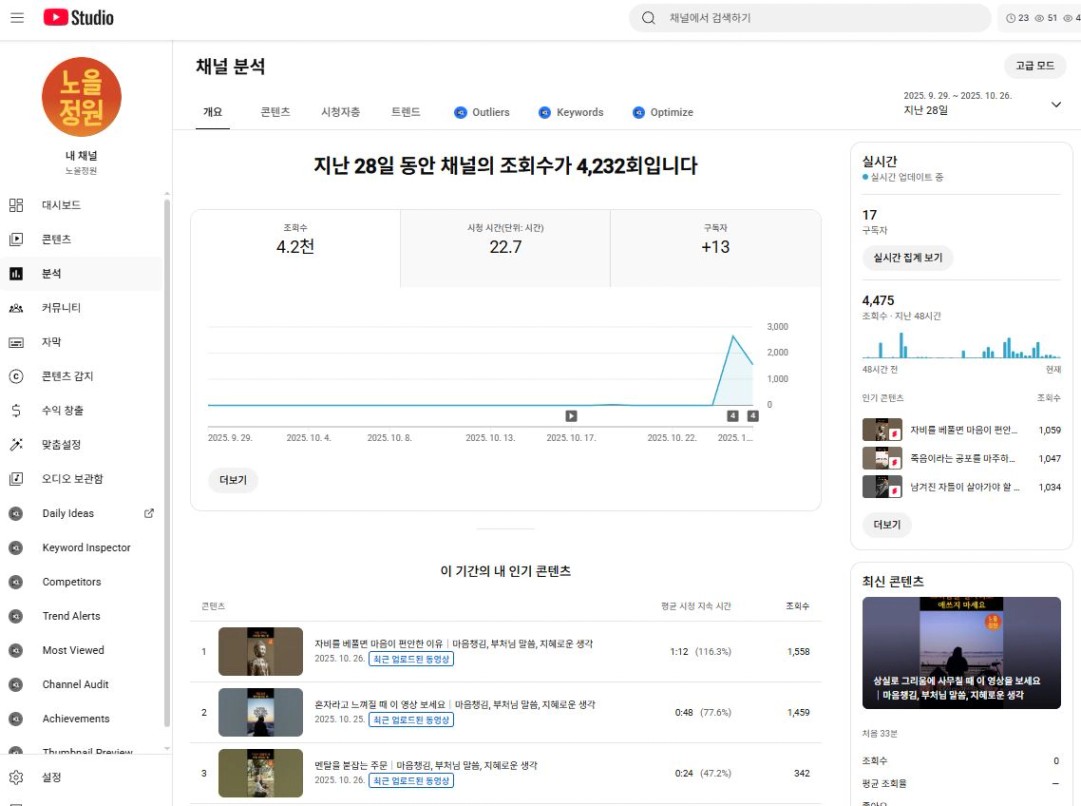Select the 시청 시간 watch time card
Image resolution: width=1081 pixels, height=806 pixels.
tap(505, 247)
